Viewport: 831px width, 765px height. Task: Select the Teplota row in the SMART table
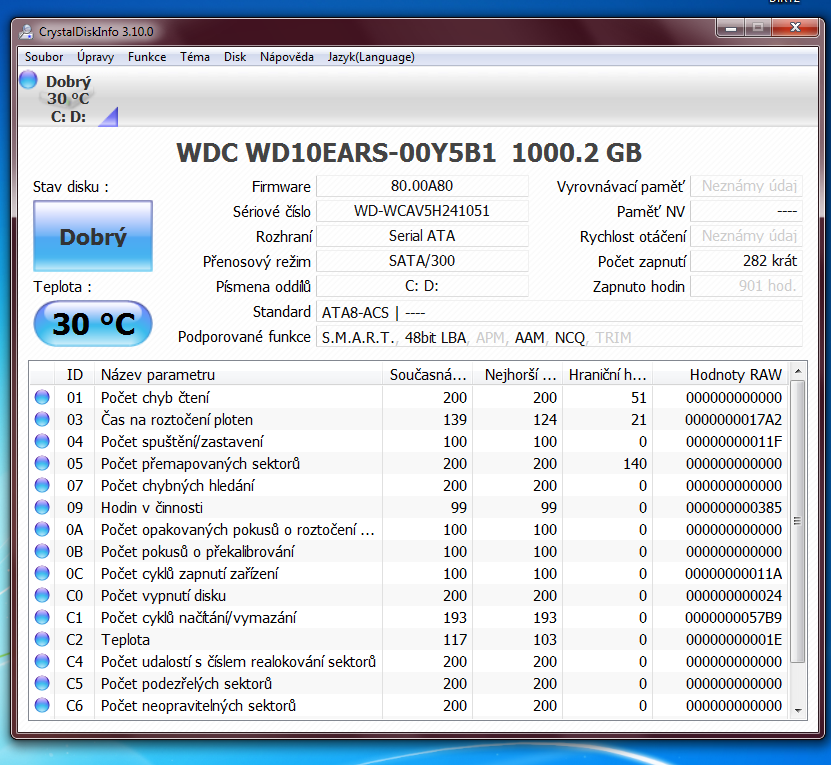pyautogui.click(x=409, y=639)
